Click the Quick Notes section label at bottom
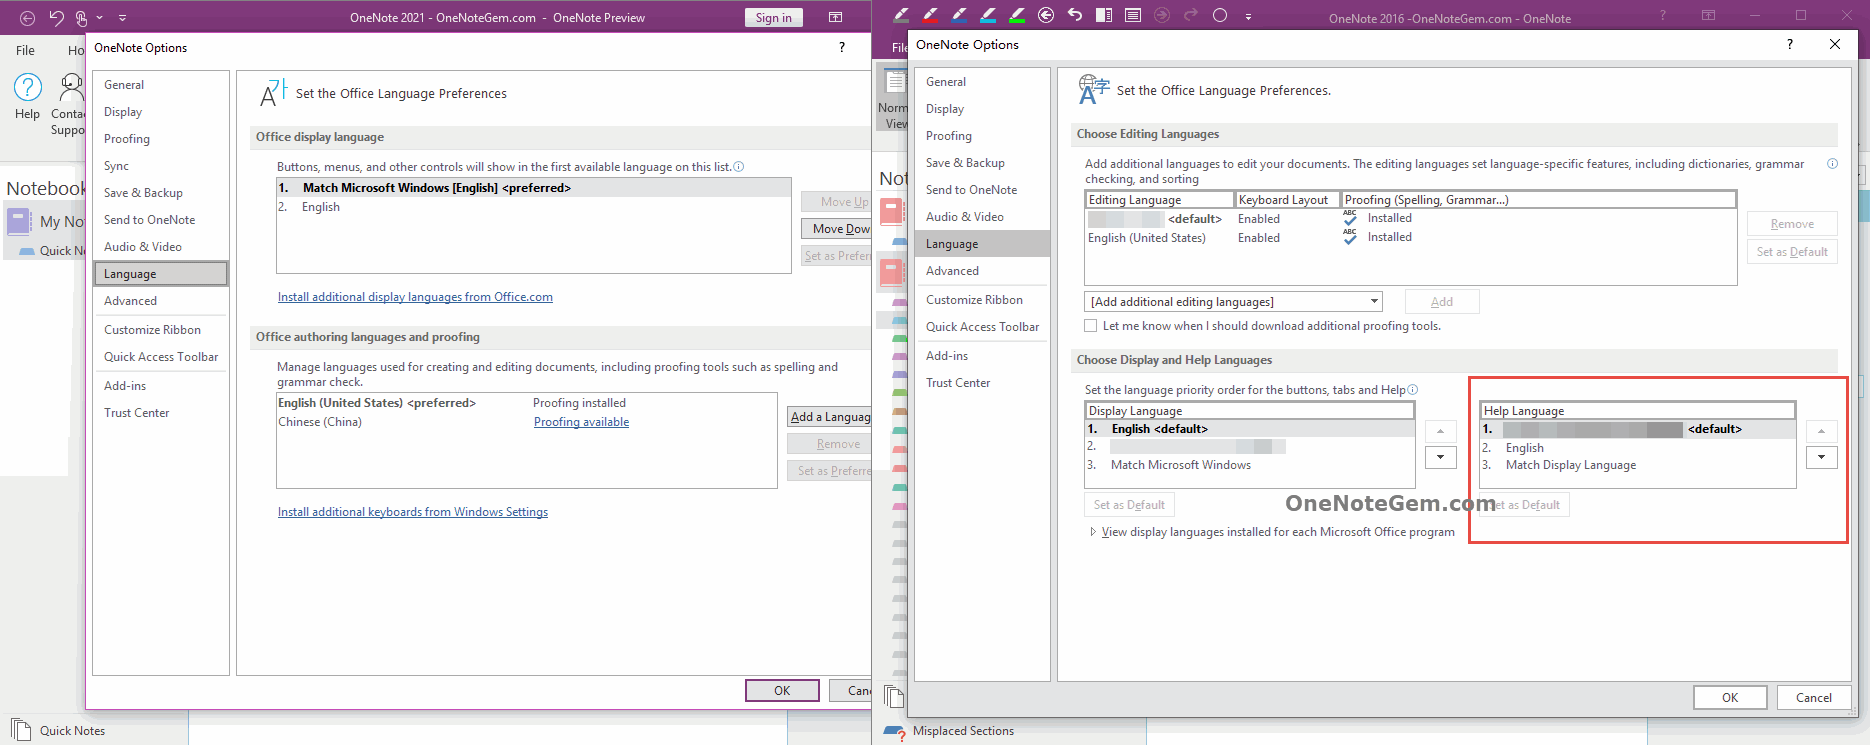 coord(72,731)
